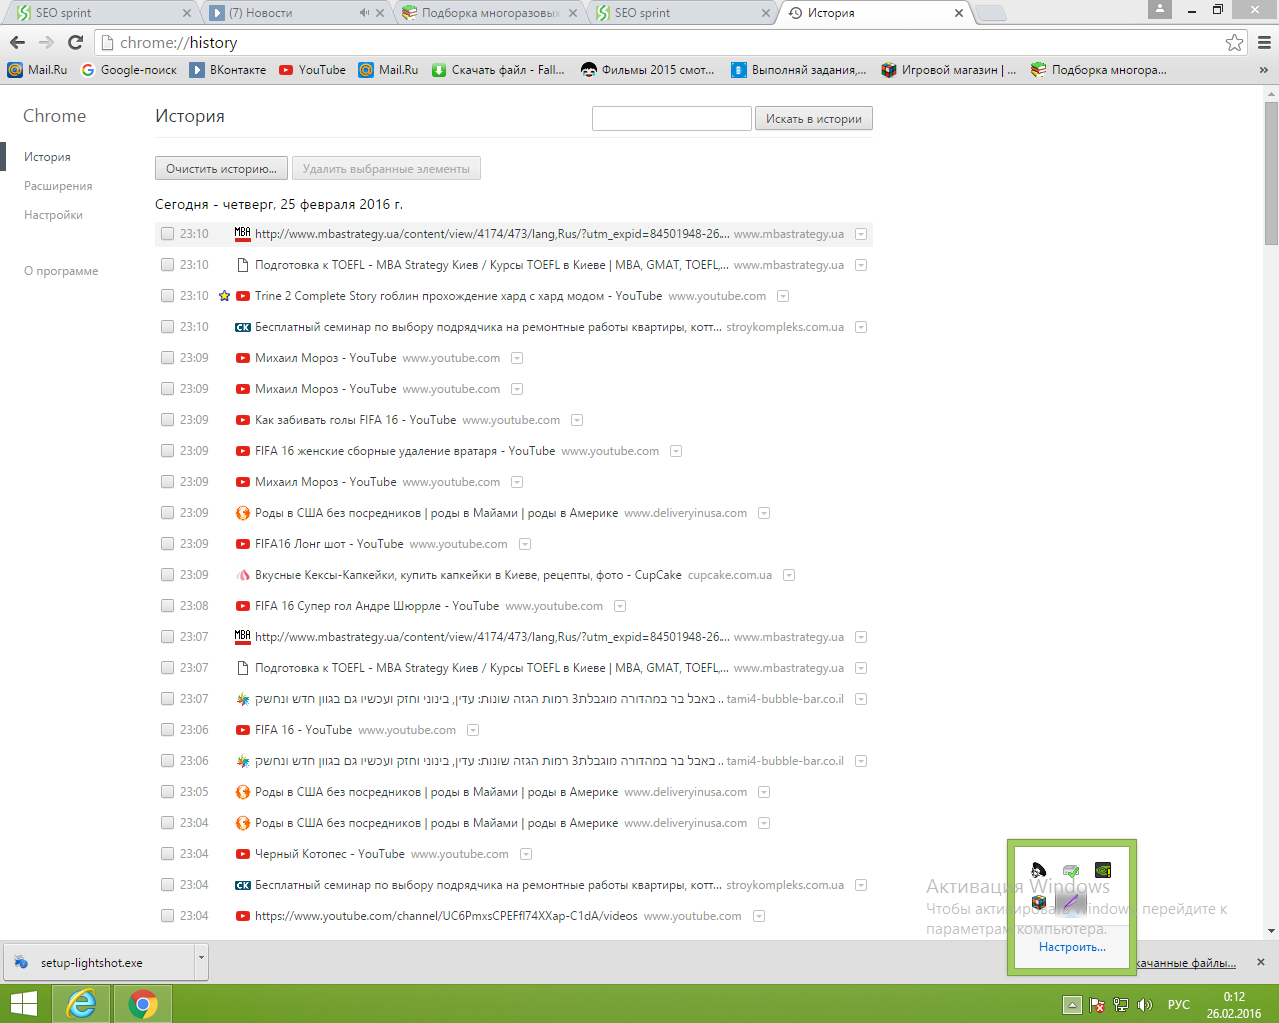Click the chrome://history address bar

coord(660,42)
